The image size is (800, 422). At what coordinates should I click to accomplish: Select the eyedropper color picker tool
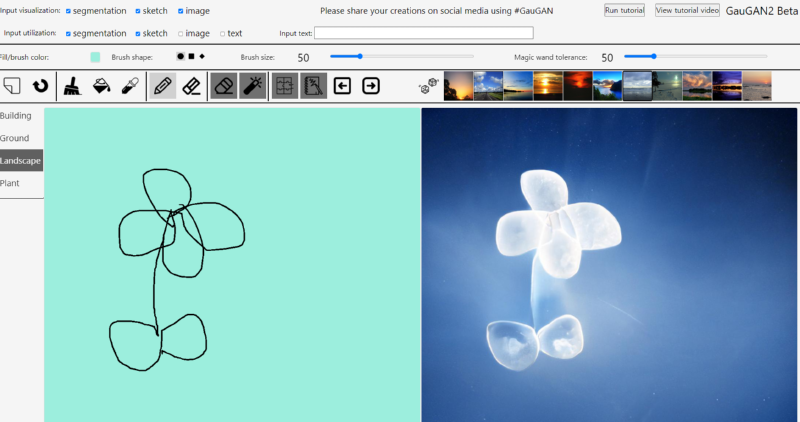click(129, 86)
